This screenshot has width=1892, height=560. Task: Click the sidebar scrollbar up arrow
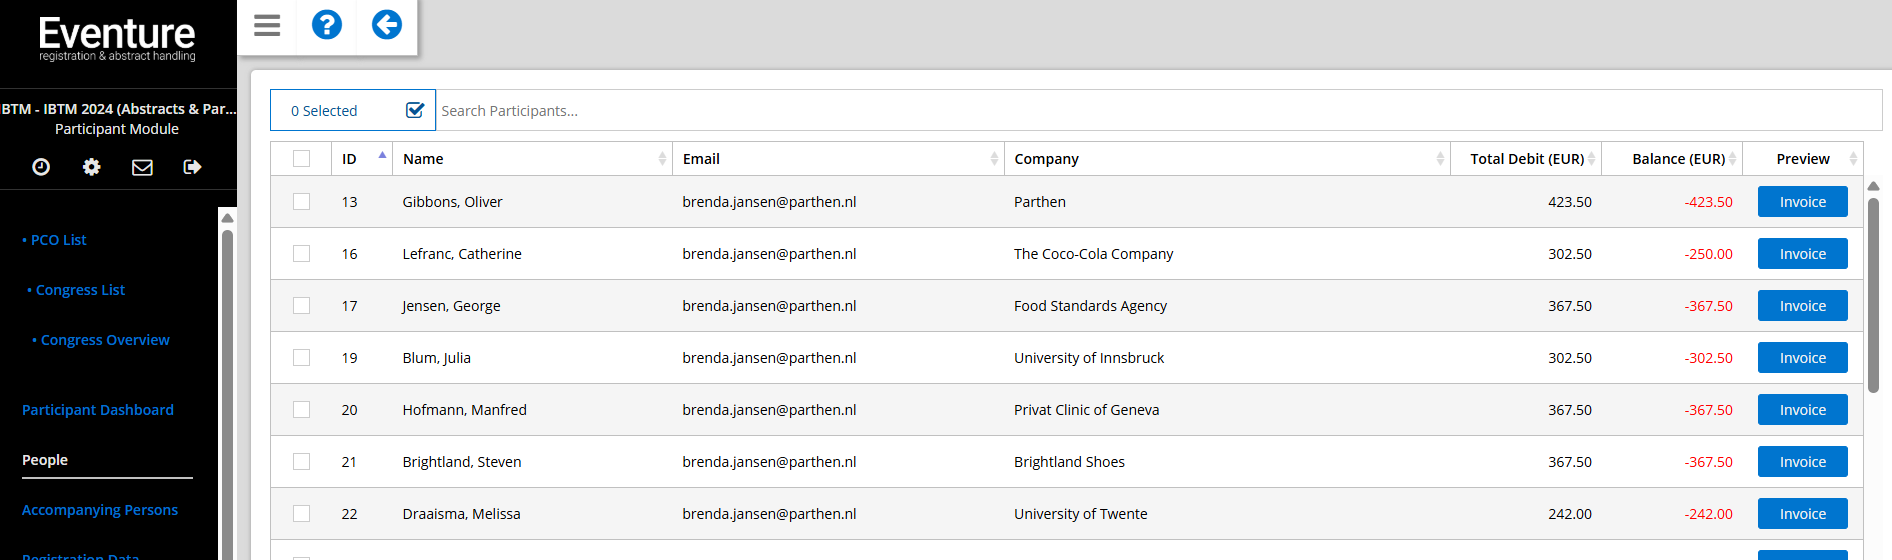(x=227, y=217)
